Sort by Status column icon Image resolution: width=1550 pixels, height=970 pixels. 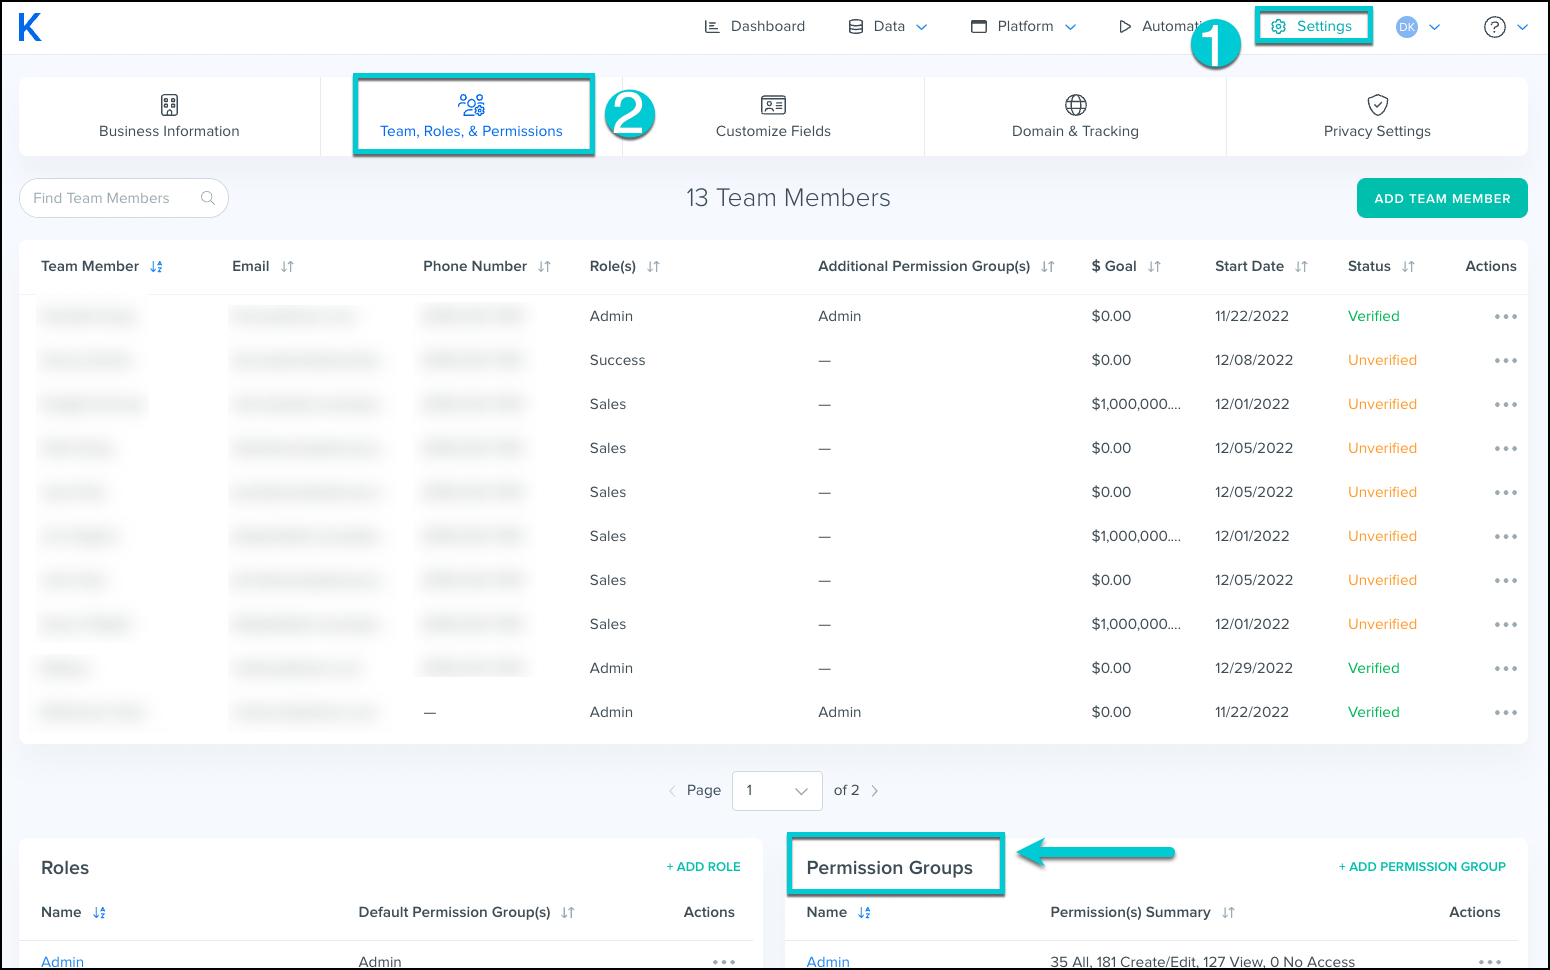1408,267
